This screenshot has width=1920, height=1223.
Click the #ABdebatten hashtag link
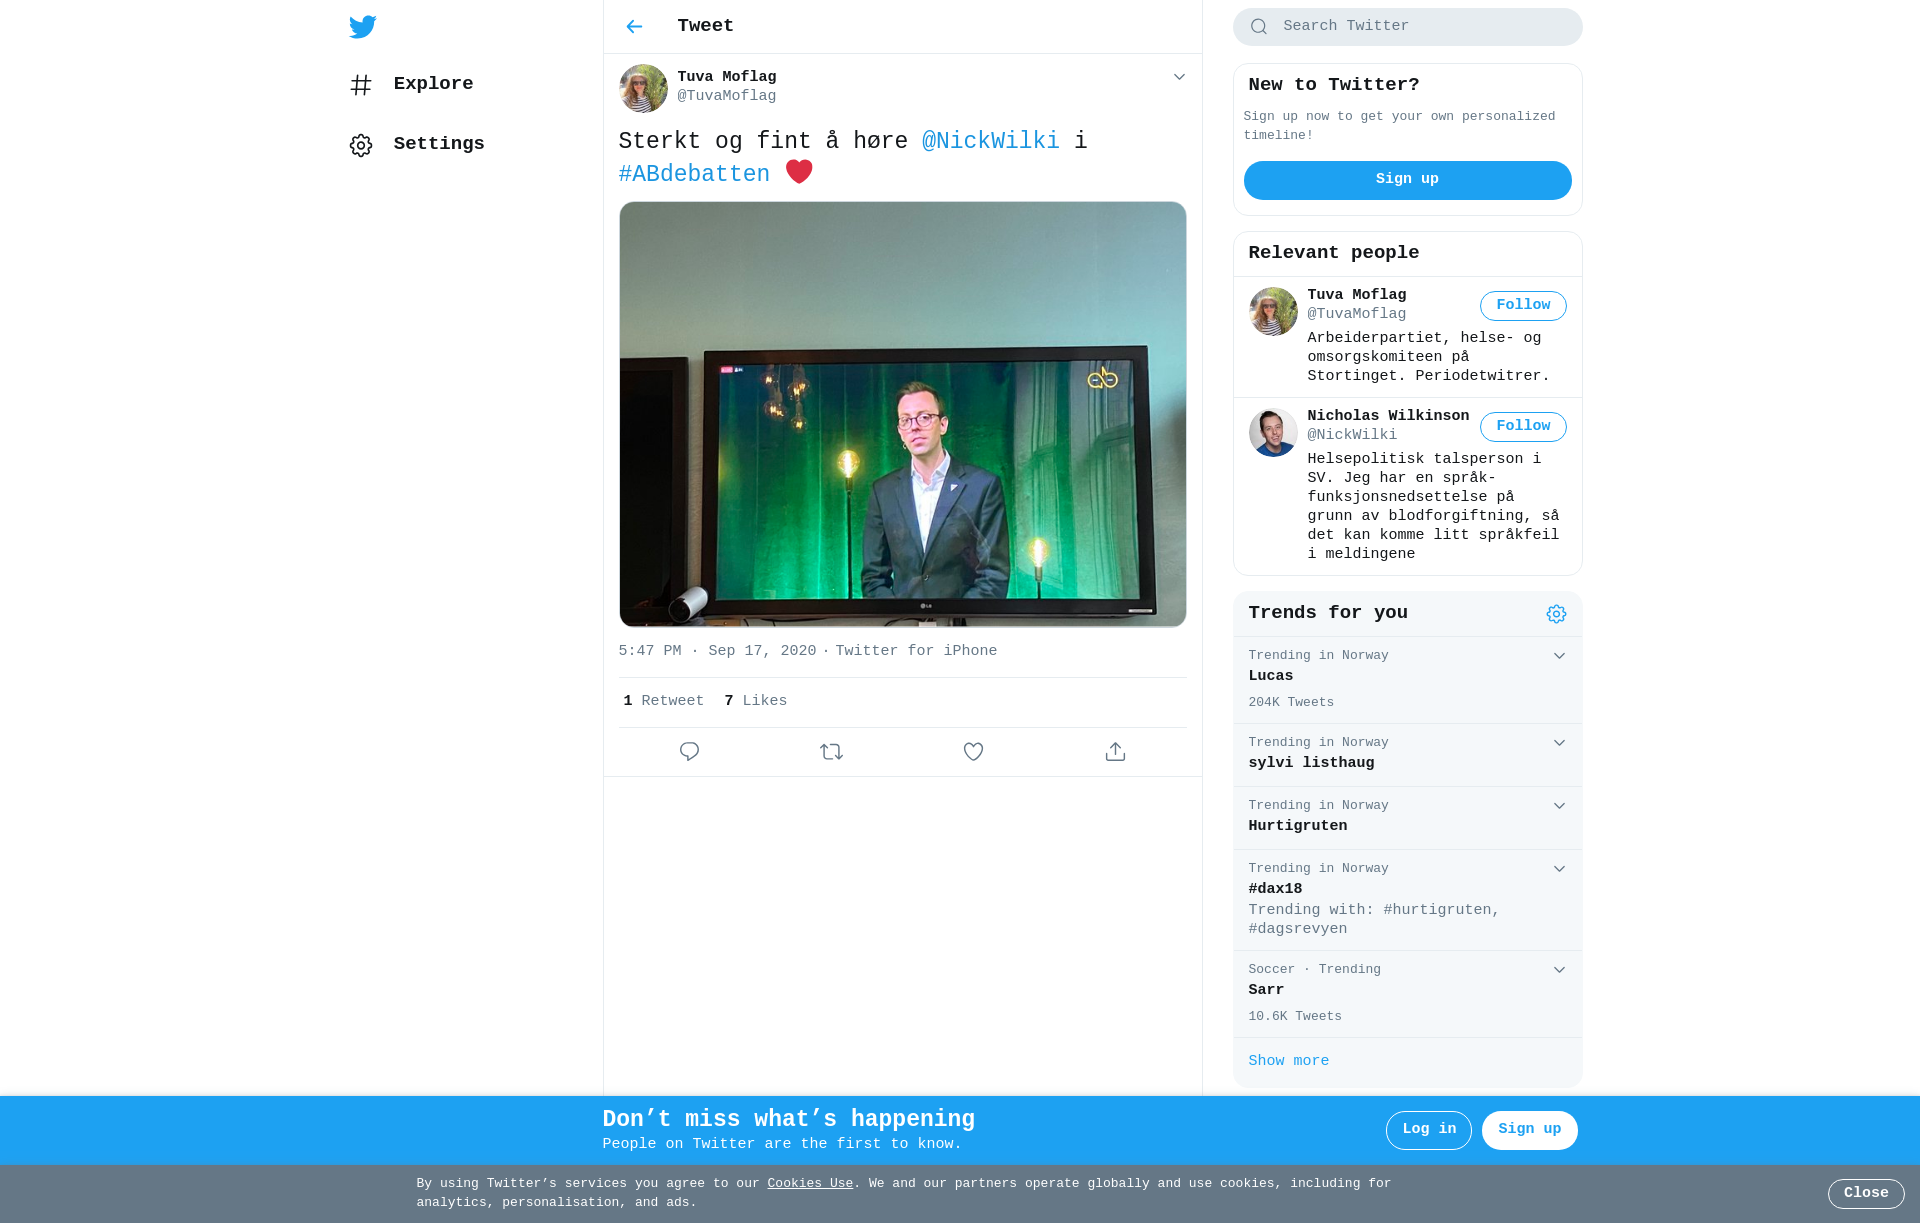click(694, 174)
